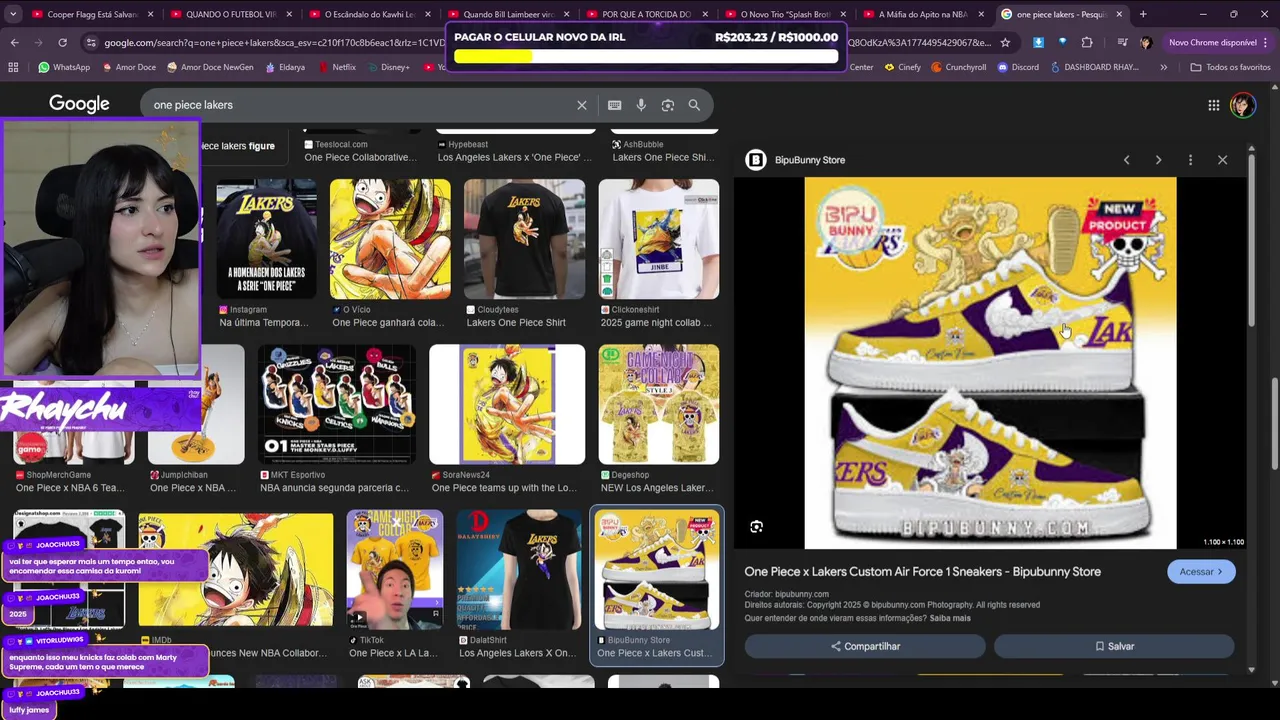The width and height of the screenshot is (1280, 720).
Task: Go to the Google logo homepage
Action: (79, 104)
